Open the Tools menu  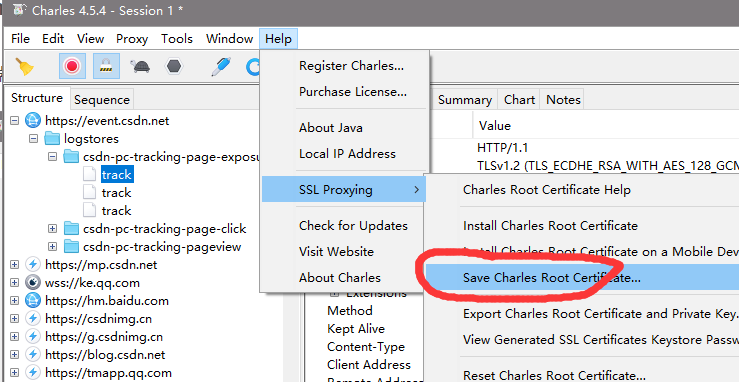point(177,39)
